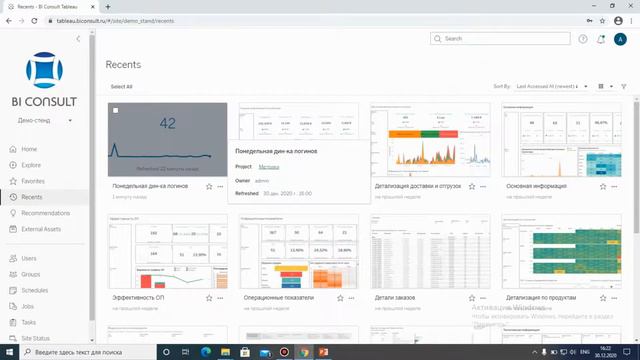640x360 pixels.
Task: Favorite Понедельная дин-ка логинов with star
Action: click(x=209, y=187)
